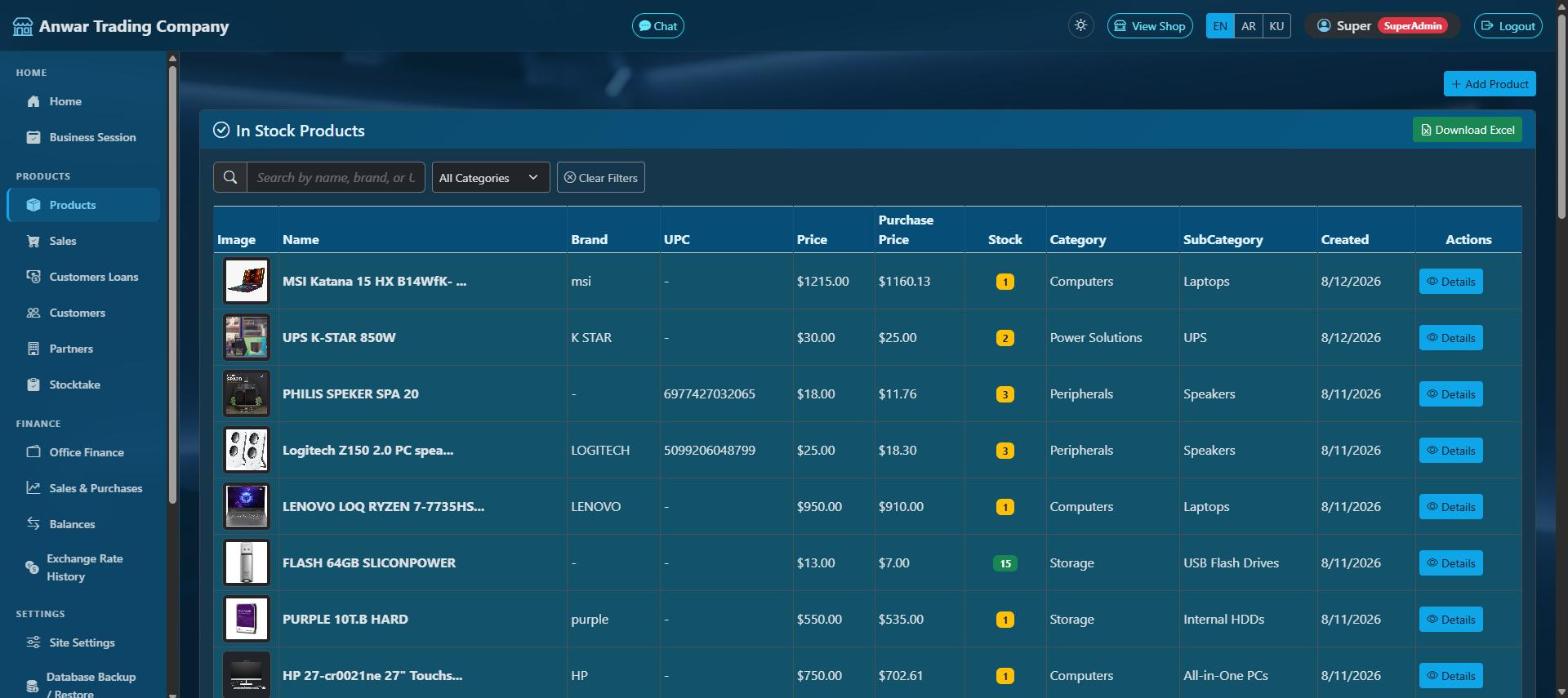Click the Customers Loans sidebar icon
This screenshot has height=698, width=1568.
[x=33, y=277]
